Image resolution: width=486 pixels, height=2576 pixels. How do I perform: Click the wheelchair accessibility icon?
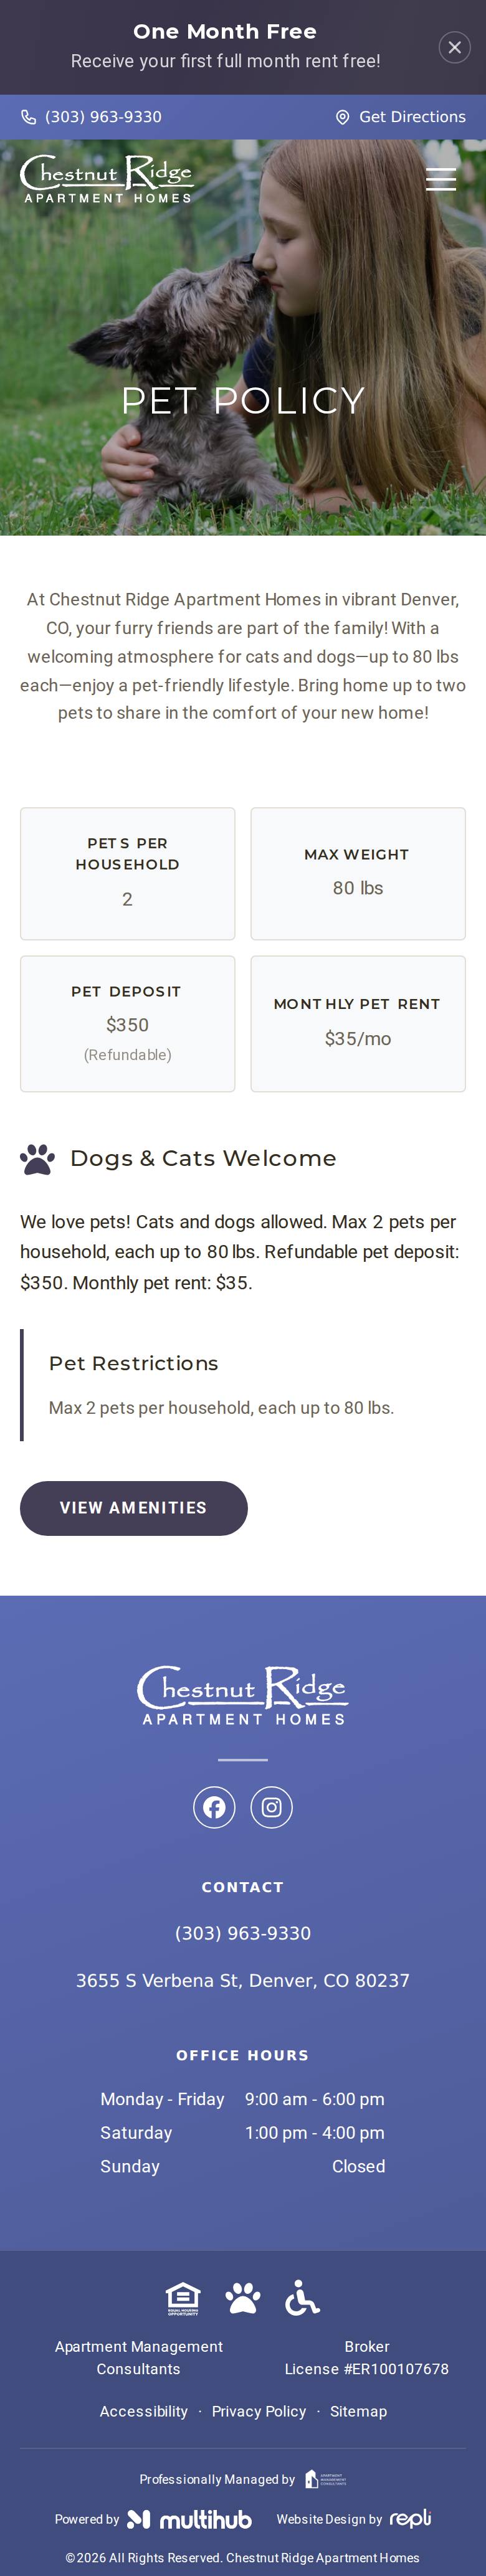(x=302, y=2298)
